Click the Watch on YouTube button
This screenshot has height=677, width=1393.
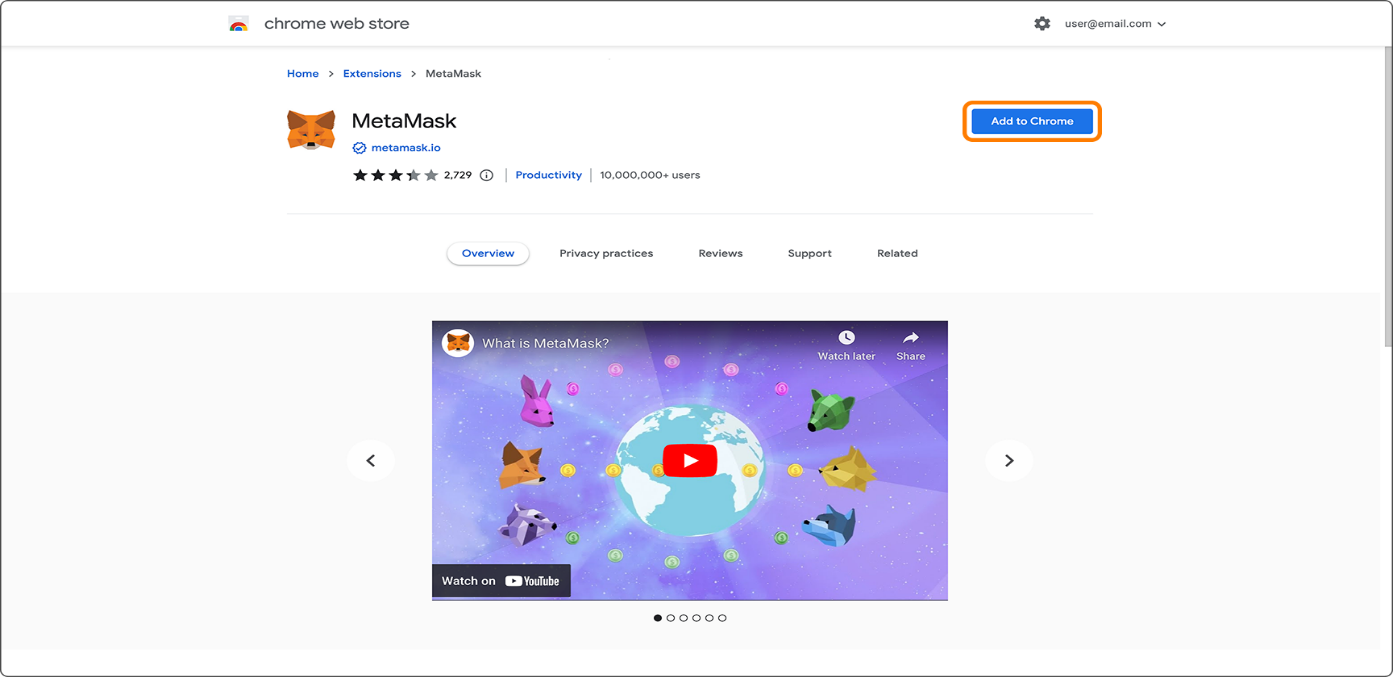pyautogui.click(x=501, y=581)
